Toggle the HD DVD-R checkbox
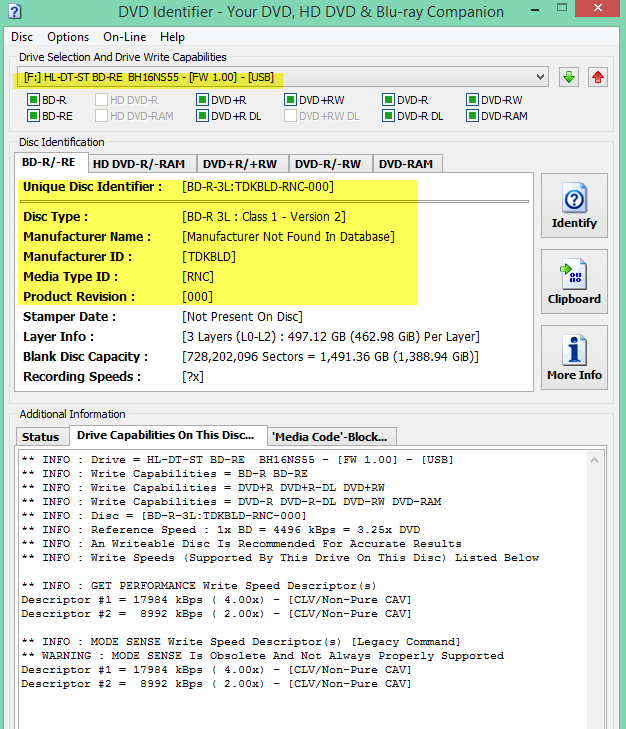Viewport: 626px width, 729px height. coord(101,100)
